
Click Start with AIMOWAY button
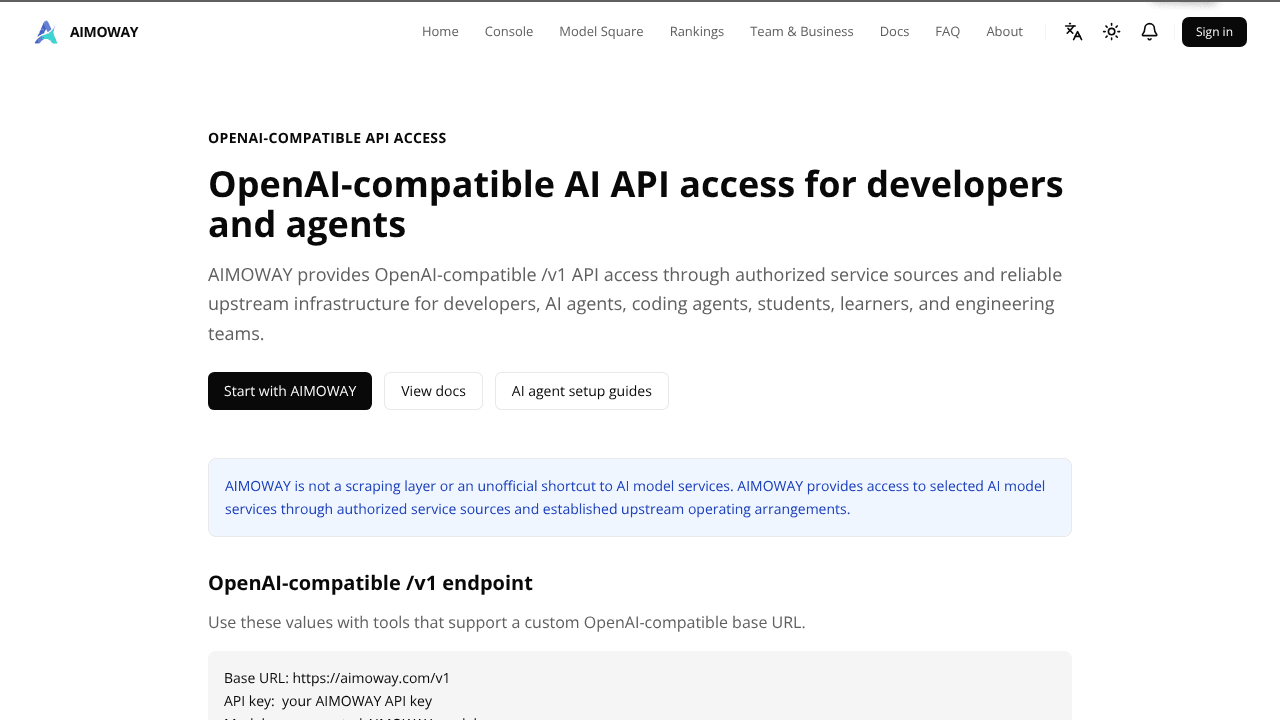(x=290, y=391)
